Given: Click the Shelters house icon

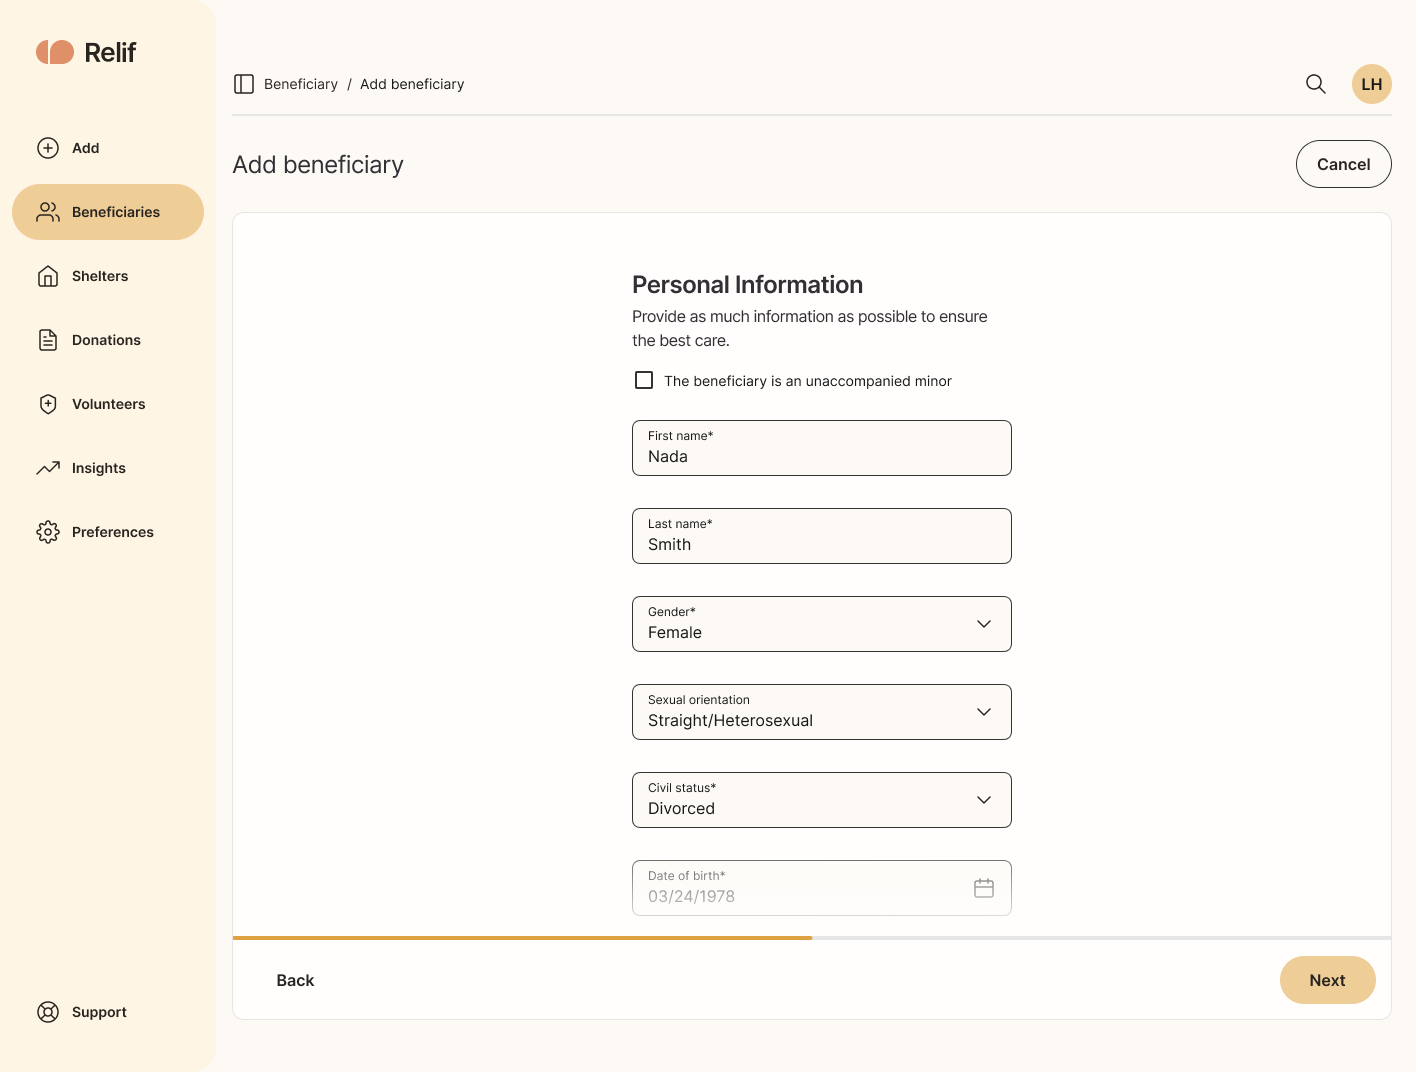Looking at the screenshot, I should point(48,276).
